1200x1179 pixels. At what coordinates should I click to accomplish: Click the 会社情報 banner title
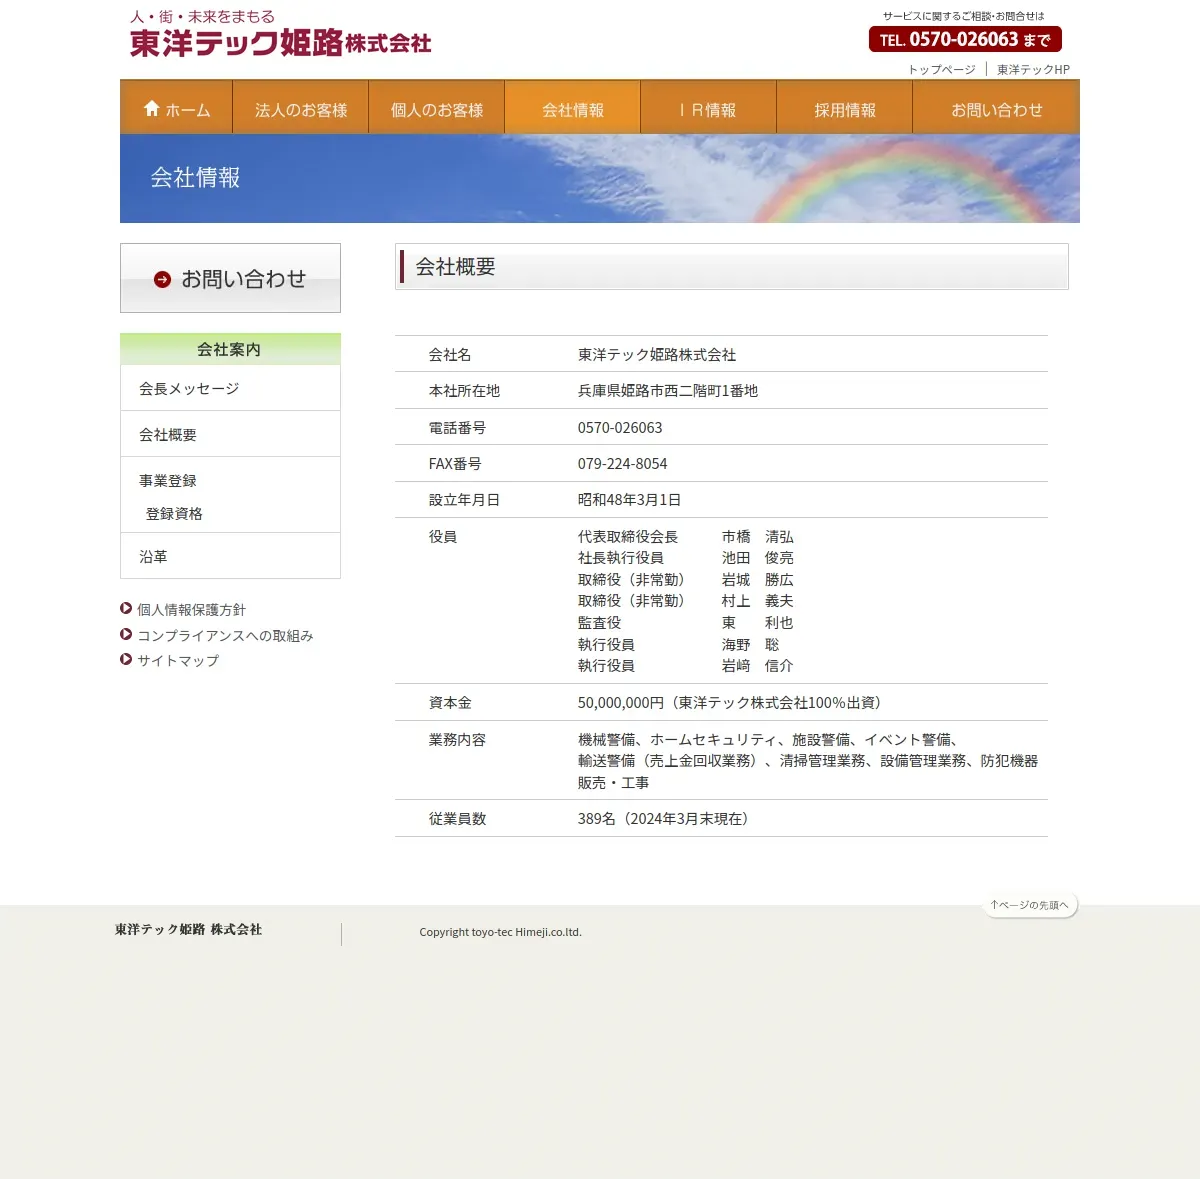coord(195,177)
